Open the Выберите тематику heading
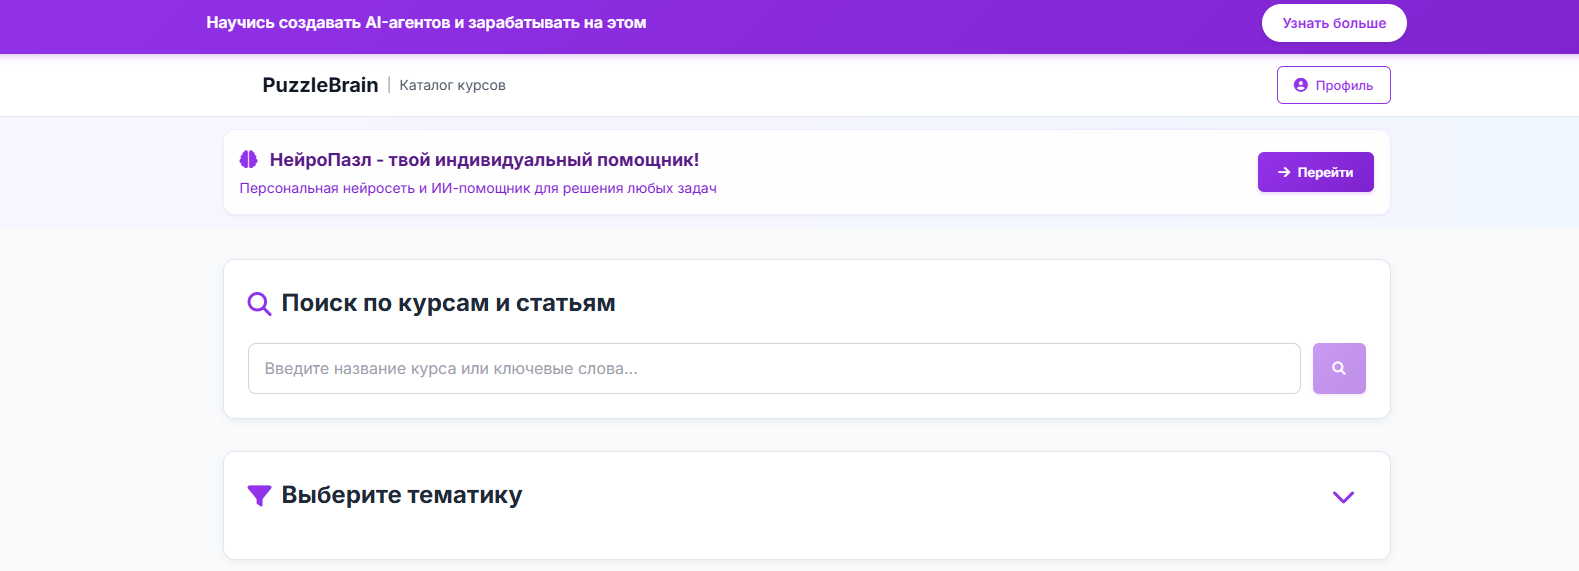 401,496
